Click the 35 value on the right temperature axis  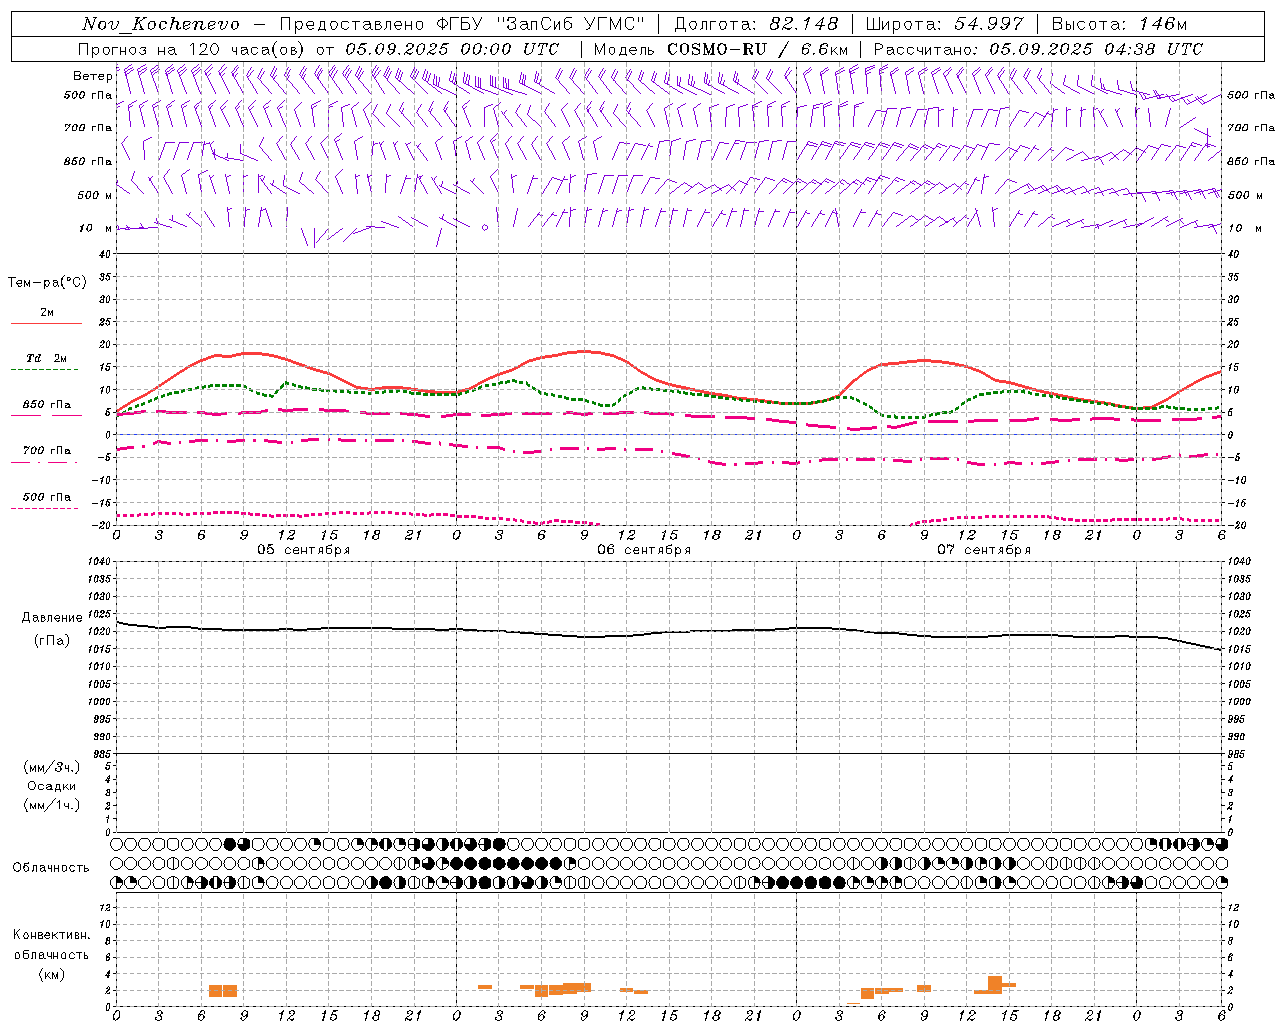1233,277
